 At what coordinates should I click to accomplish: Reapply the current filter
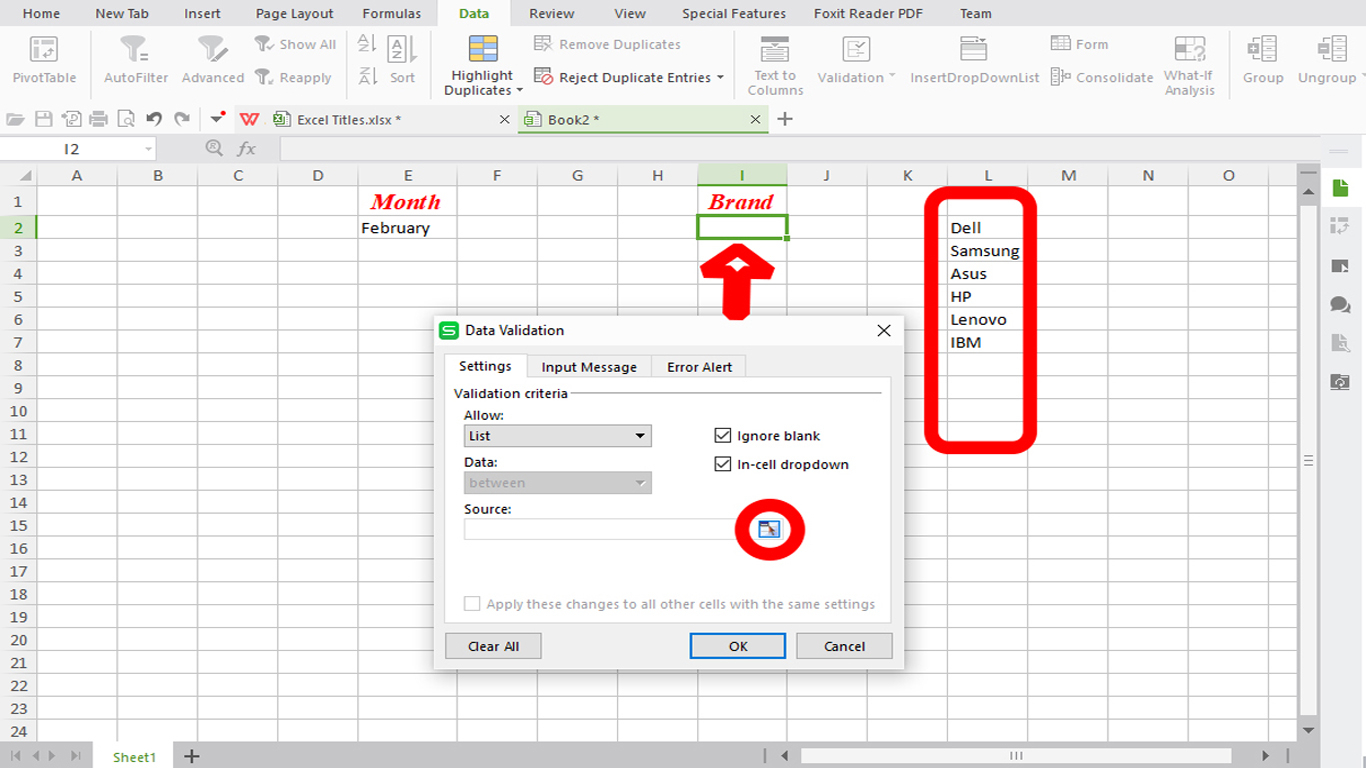pyautogui.click(x=293, y=77)
